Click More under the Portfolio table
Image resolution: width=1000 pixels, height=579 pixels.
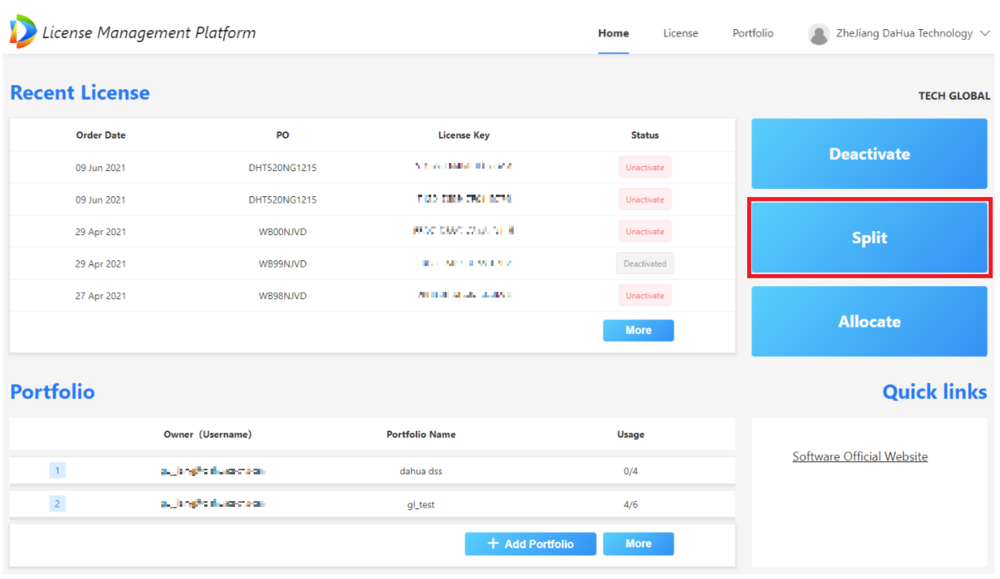[638, 544]
